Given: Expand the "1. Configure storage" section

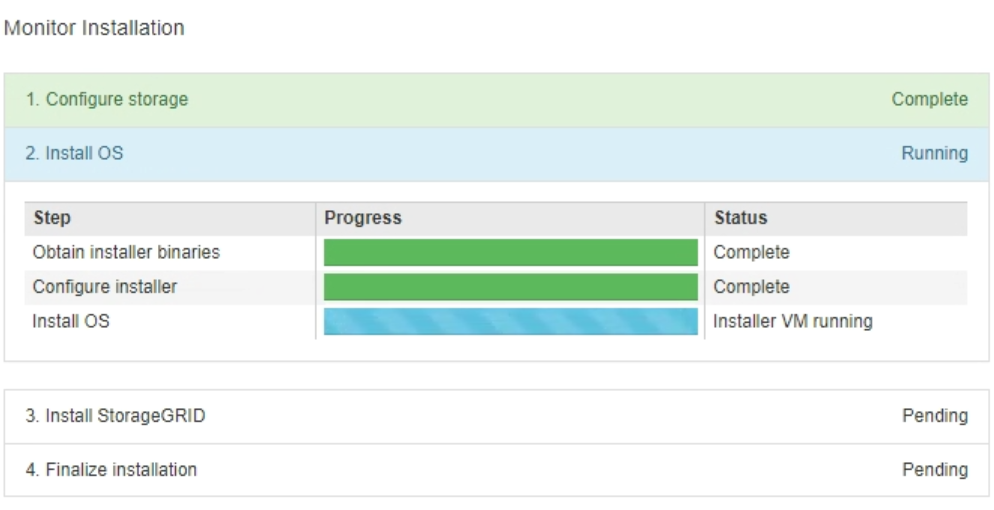Looking at the screenshot, I should coord(107,99).
